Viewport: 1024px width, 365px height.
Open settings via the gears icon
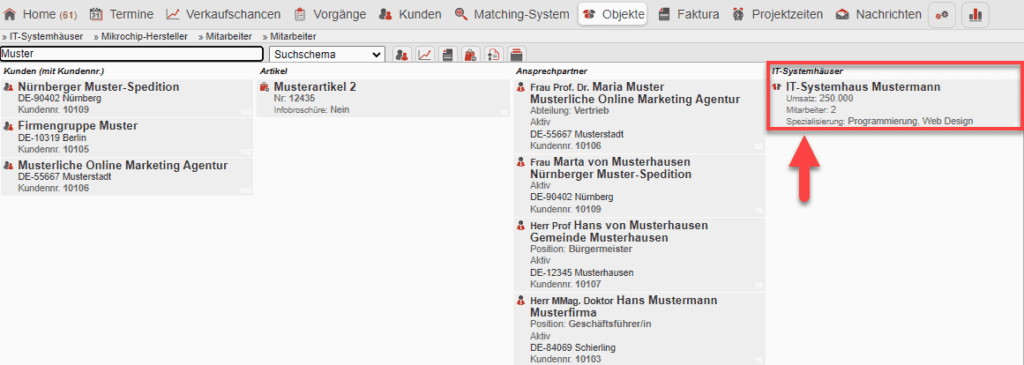point(942,14)
